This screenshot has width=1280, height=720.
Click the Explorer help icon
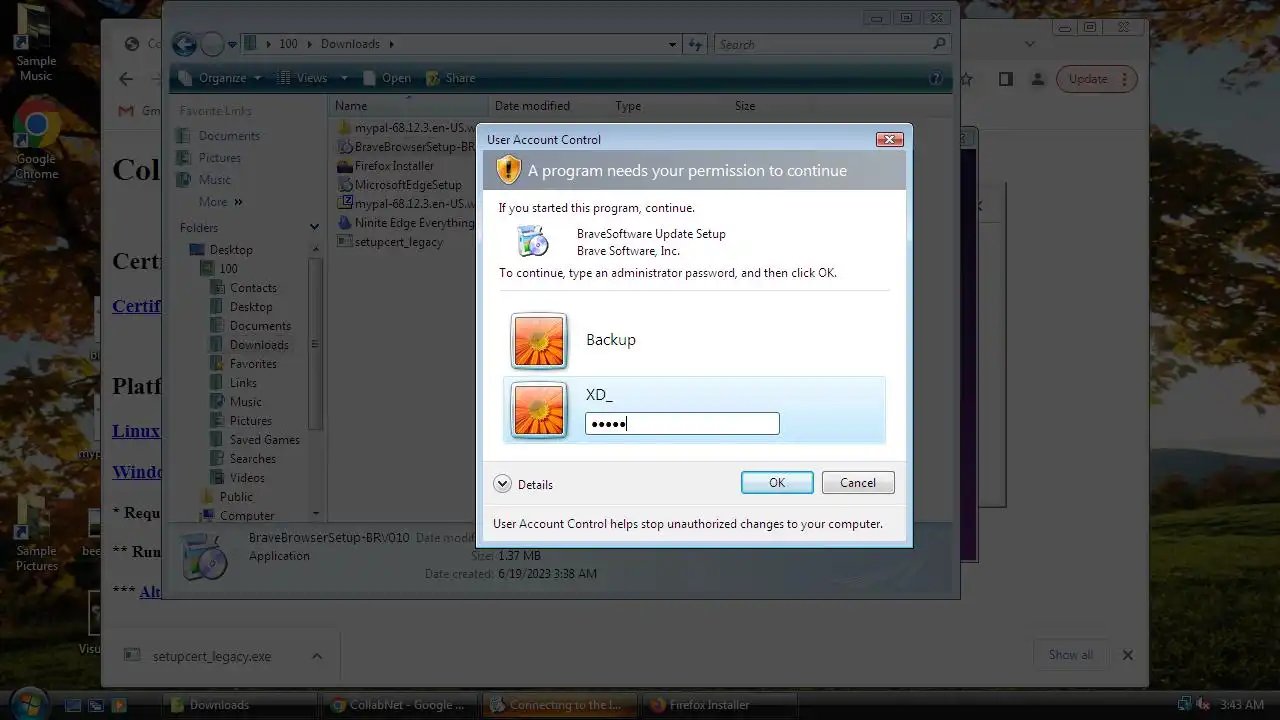935,78
